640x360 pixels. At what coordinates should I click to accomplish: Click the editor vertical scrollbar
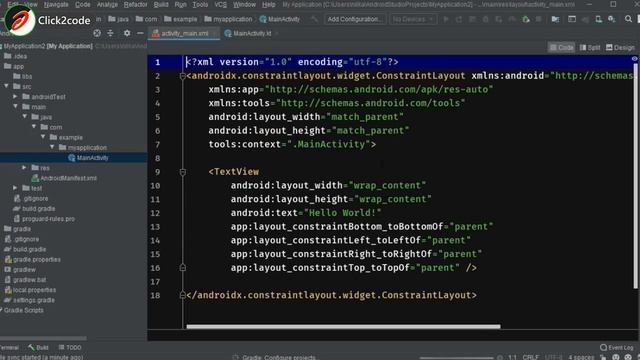(x=636, y=176)
